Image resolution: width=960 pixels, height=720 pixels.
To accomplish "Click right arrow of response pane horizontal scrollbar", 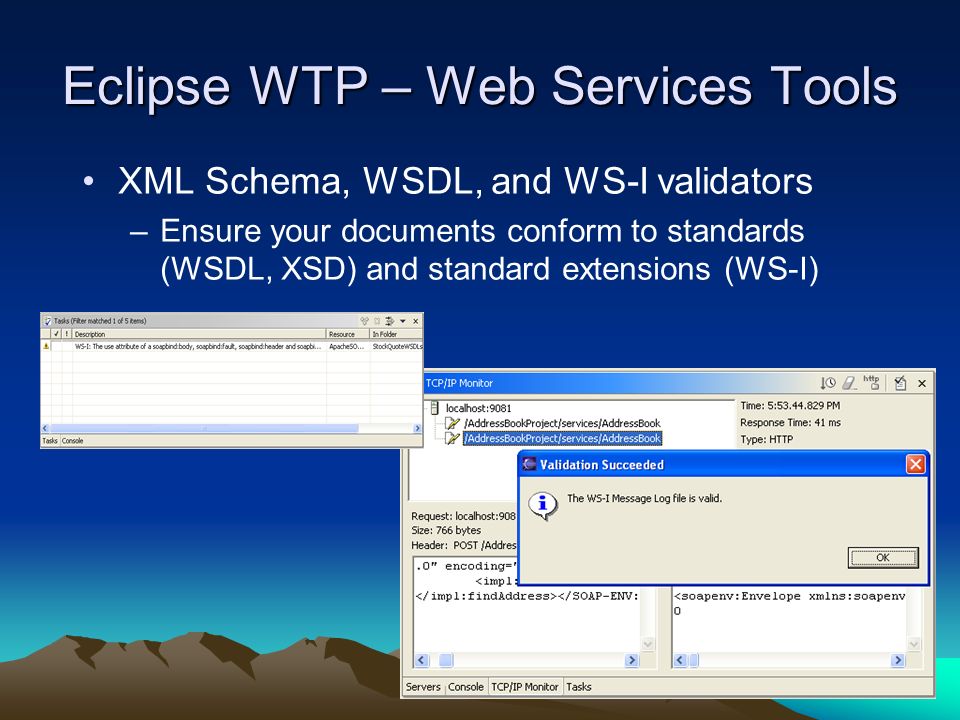I will [x=898, y=660].
